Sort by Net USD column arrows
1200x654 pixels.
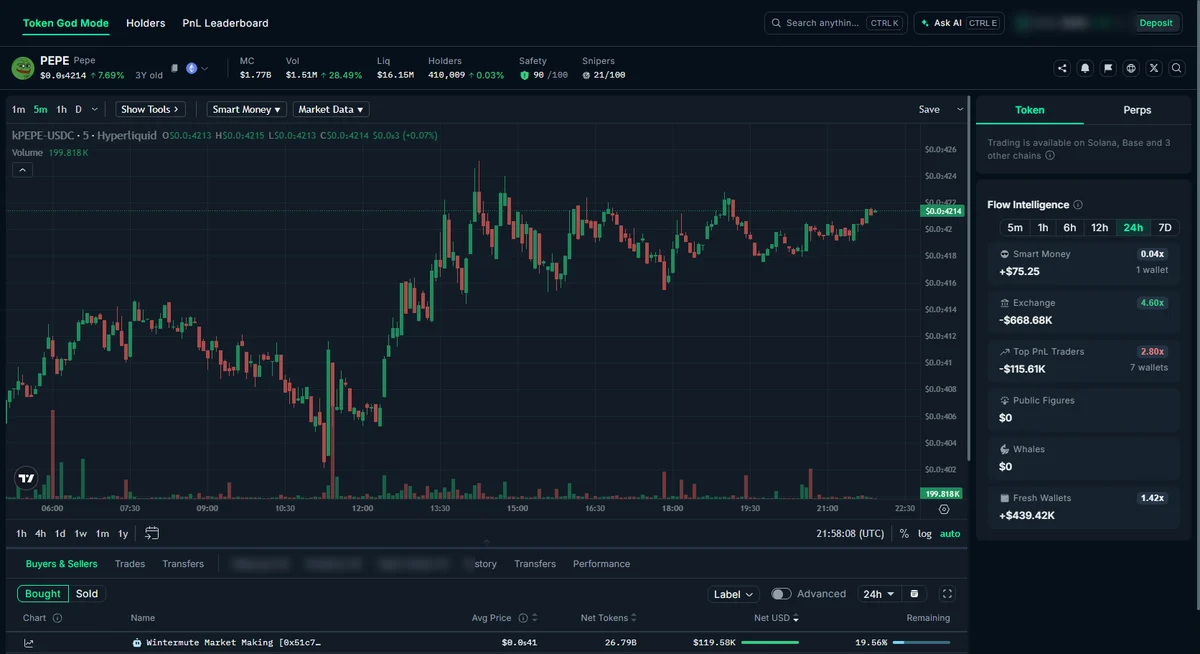795,618
